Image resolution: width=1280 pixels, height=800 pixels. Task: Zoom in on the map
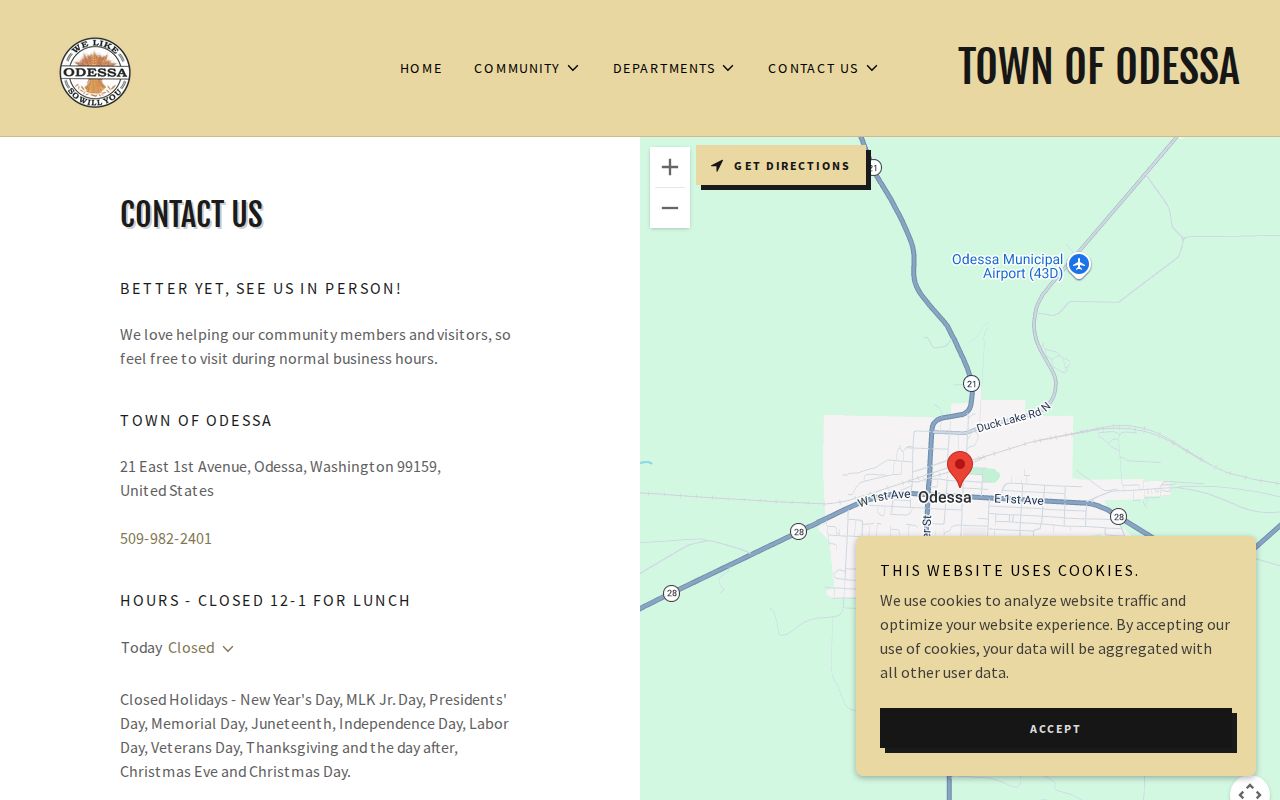(670, 167)
